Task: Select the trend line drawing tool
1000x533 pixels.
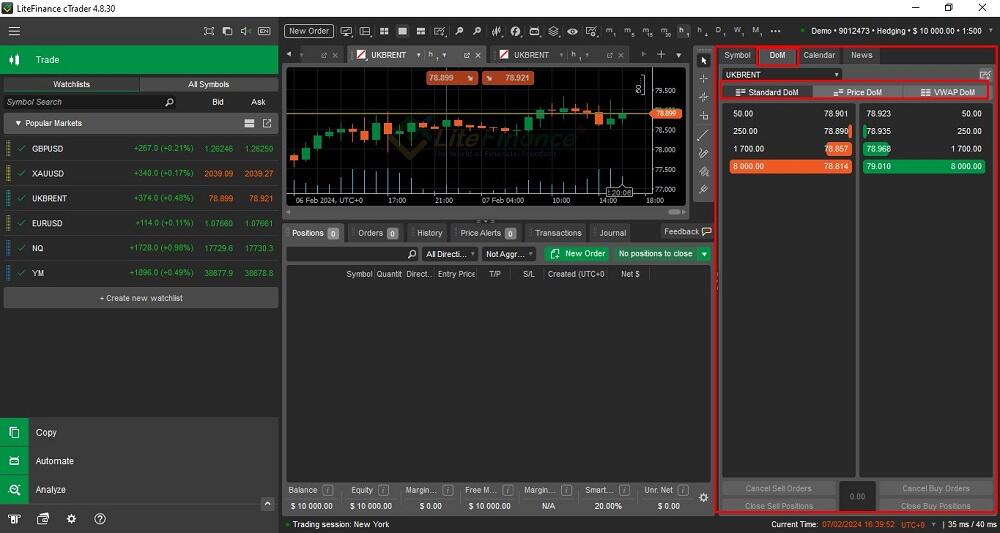Action: tap(703, 135)
